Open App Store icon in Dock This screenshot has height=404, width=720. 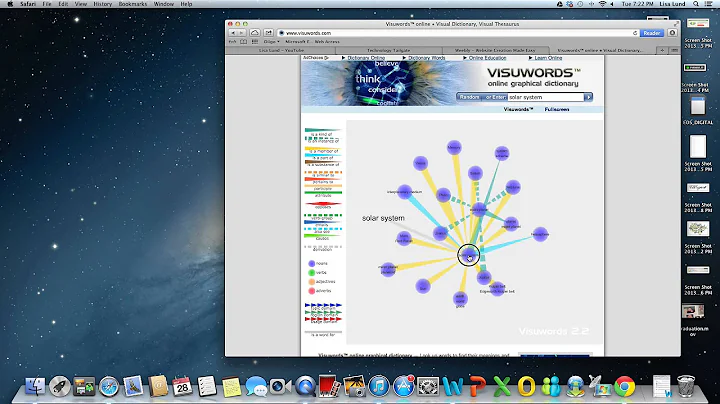[403, 386]
